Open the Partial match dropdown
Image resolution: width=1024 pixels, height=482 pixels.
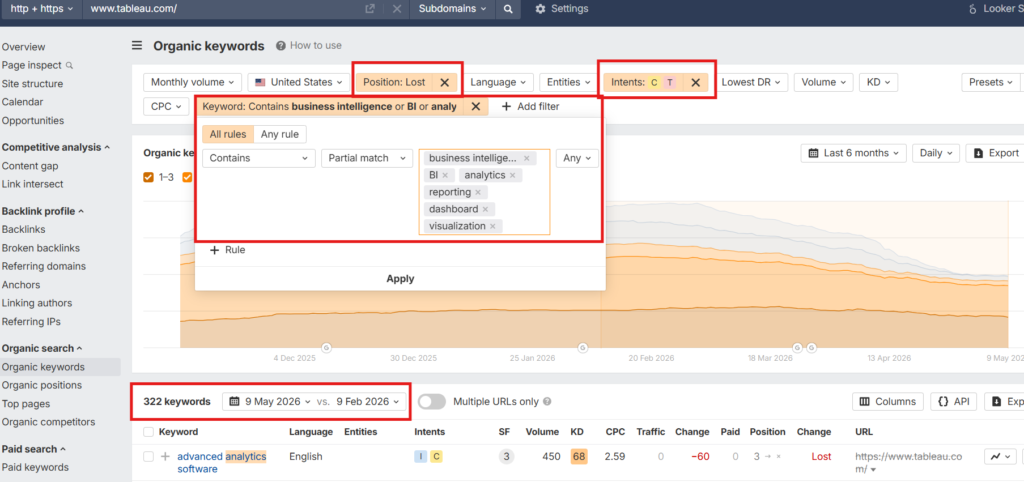[x=367, y=158]
